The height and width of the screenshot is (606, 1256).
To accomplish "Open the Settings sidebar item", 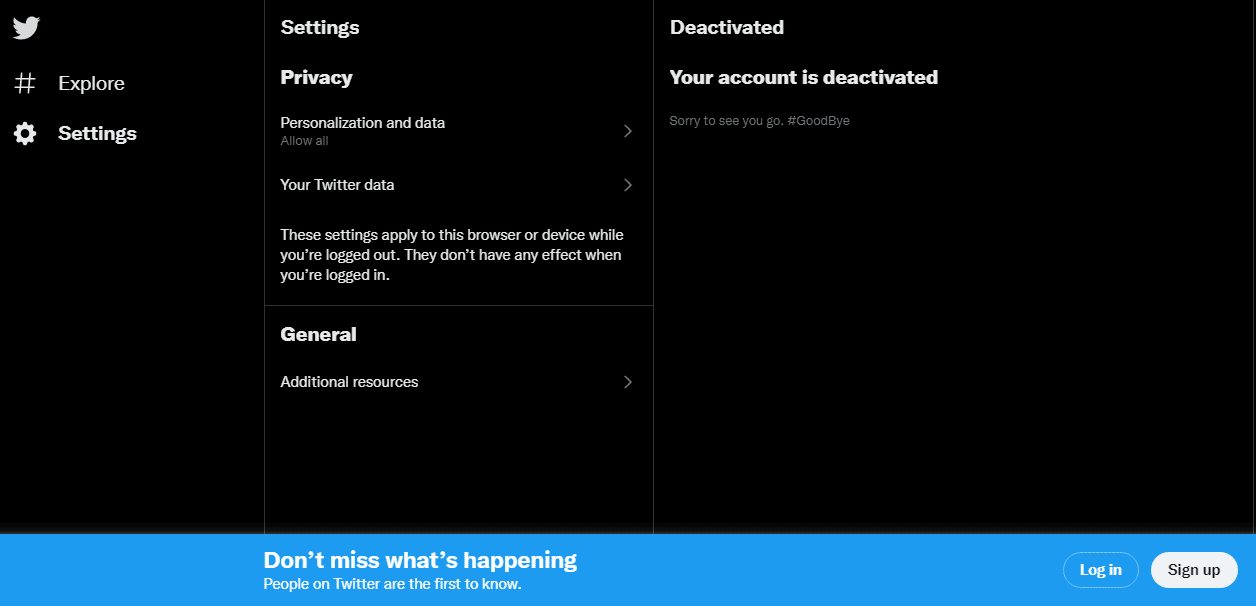I will click(x=76, y=134).
